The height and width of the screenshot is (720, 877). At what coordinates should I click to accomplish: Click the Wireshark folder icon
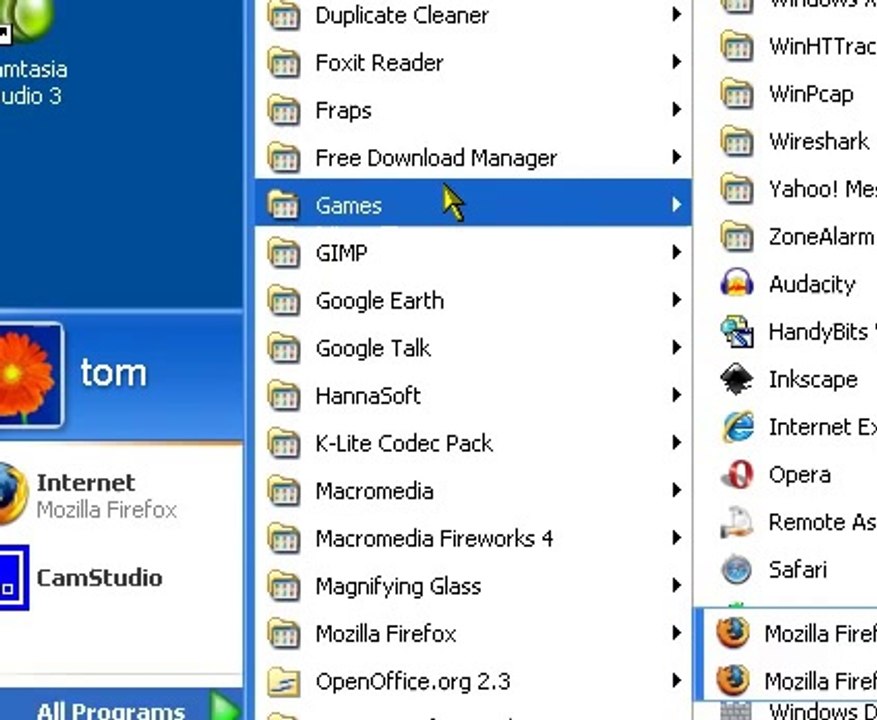pos(737,141)
